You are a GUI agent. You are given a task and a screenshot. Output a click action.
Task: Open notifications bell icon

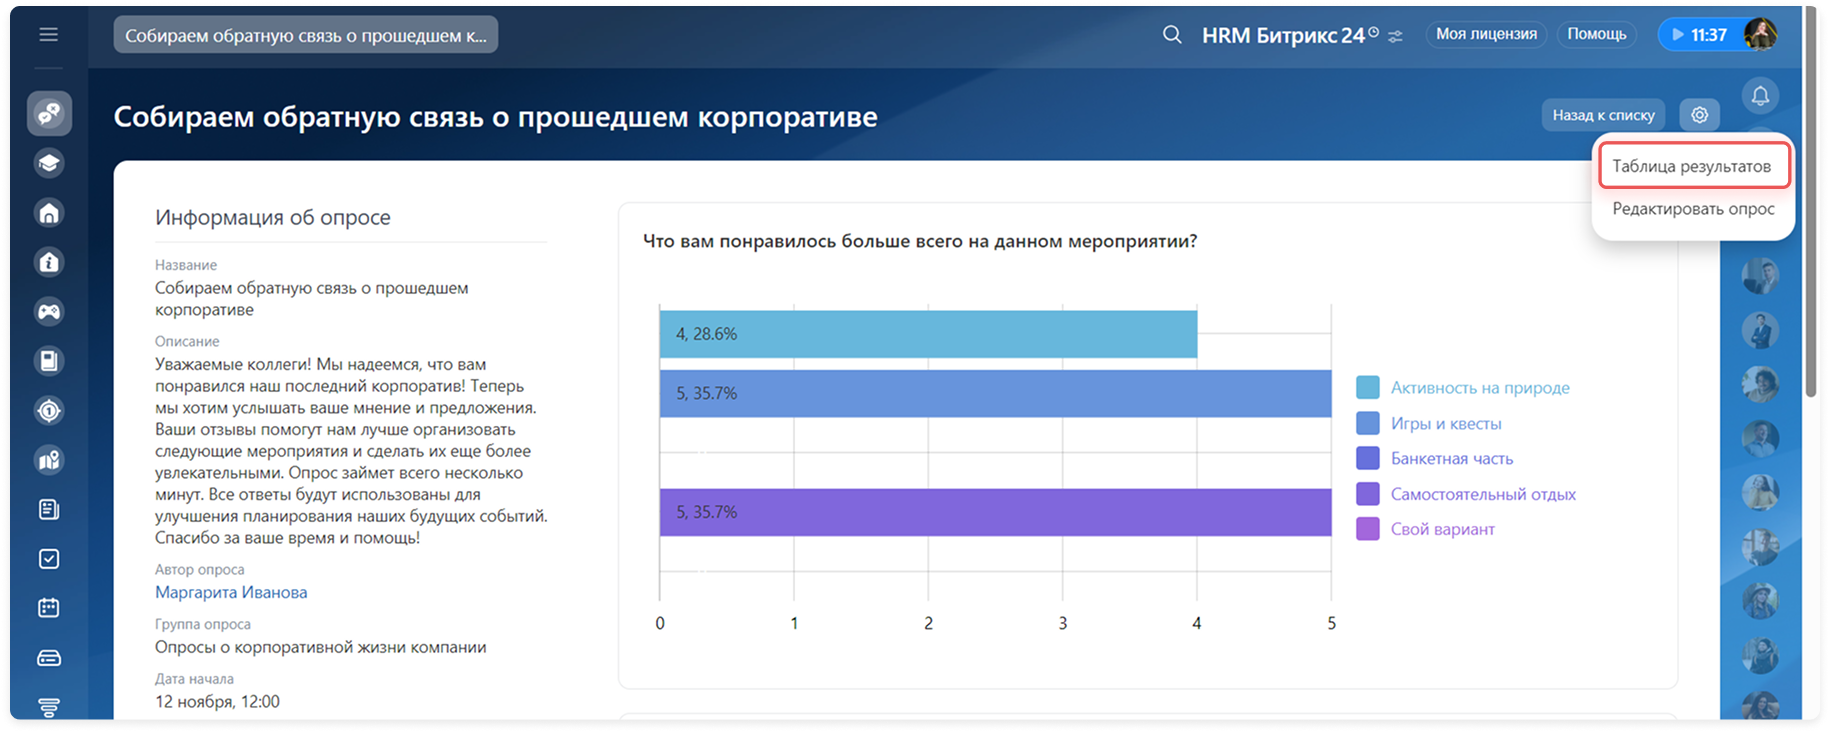tap(1760, 96)
